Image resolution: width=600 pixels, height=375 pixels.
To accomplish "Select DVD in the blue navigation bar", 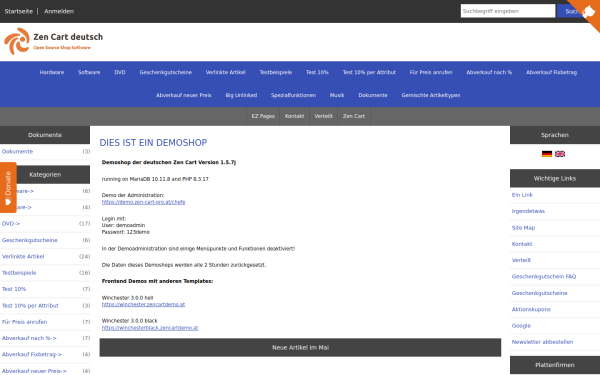I will pyautogui.click(x=120, y=72).
